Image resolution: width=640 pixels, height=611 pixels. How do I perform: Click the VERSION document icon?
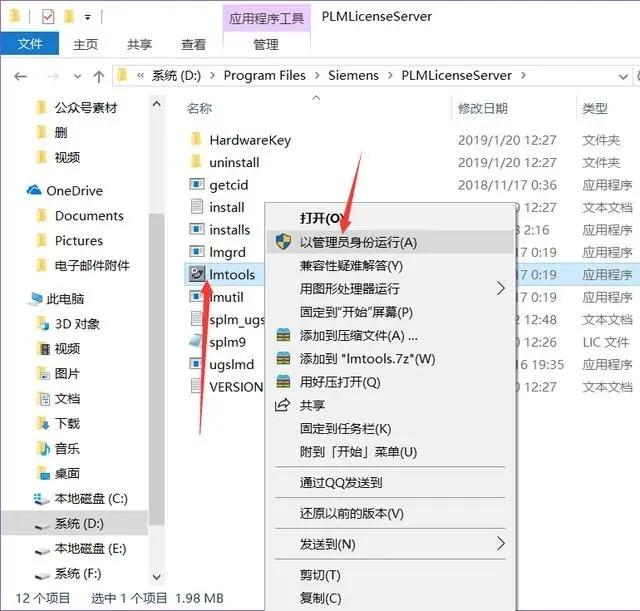(x=196, y=386)
